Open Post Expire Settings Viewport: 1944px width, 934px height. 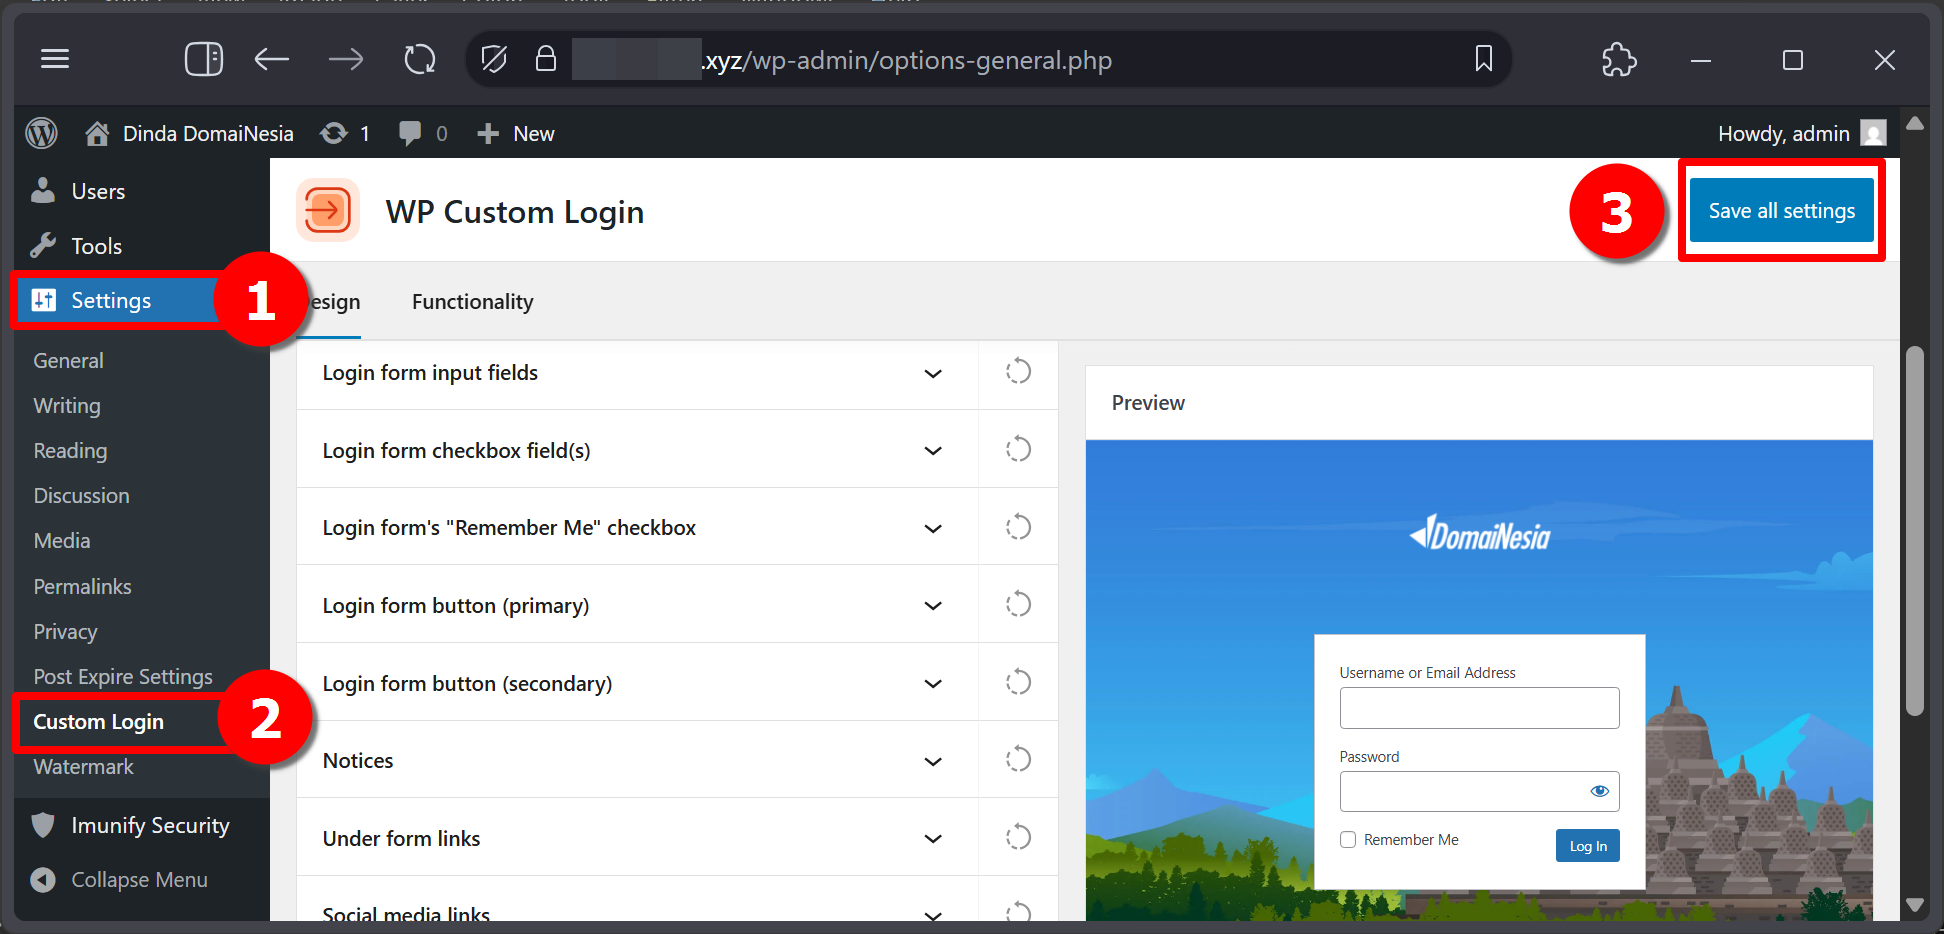tap(123, 677)
